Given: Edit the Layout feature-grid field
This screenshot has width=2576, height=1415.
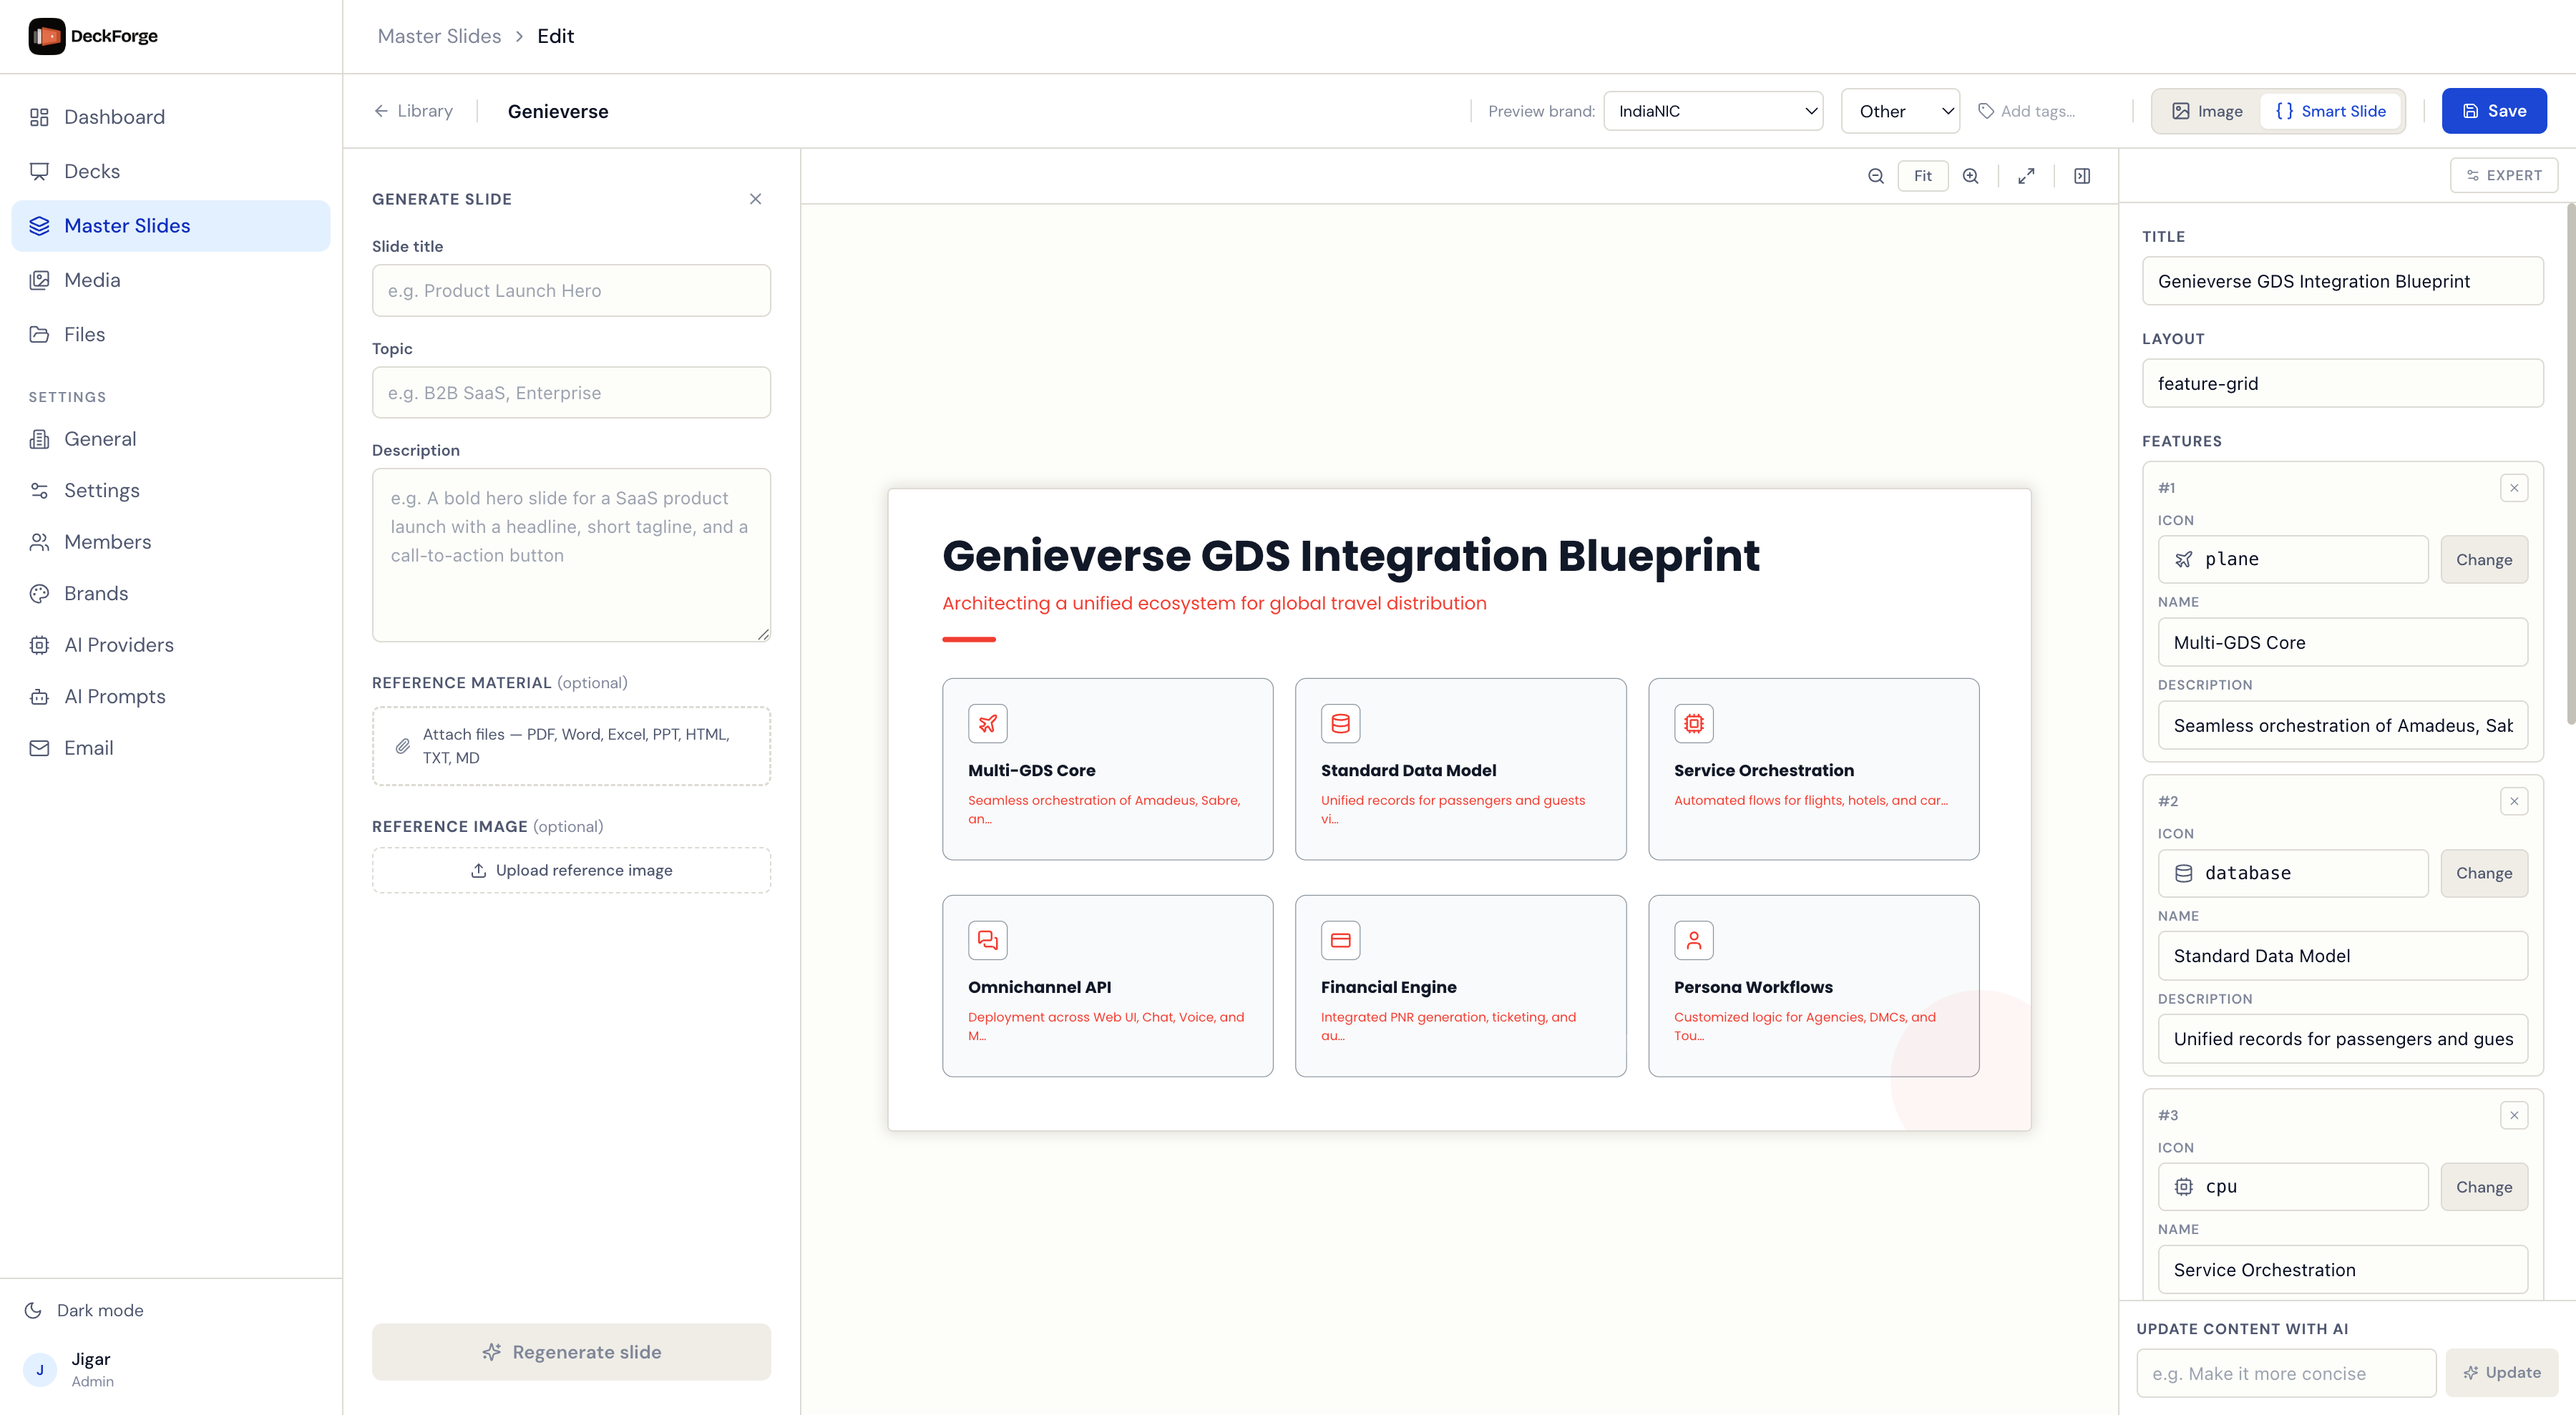Looking at the screenshot, I should click(2342, 384).
